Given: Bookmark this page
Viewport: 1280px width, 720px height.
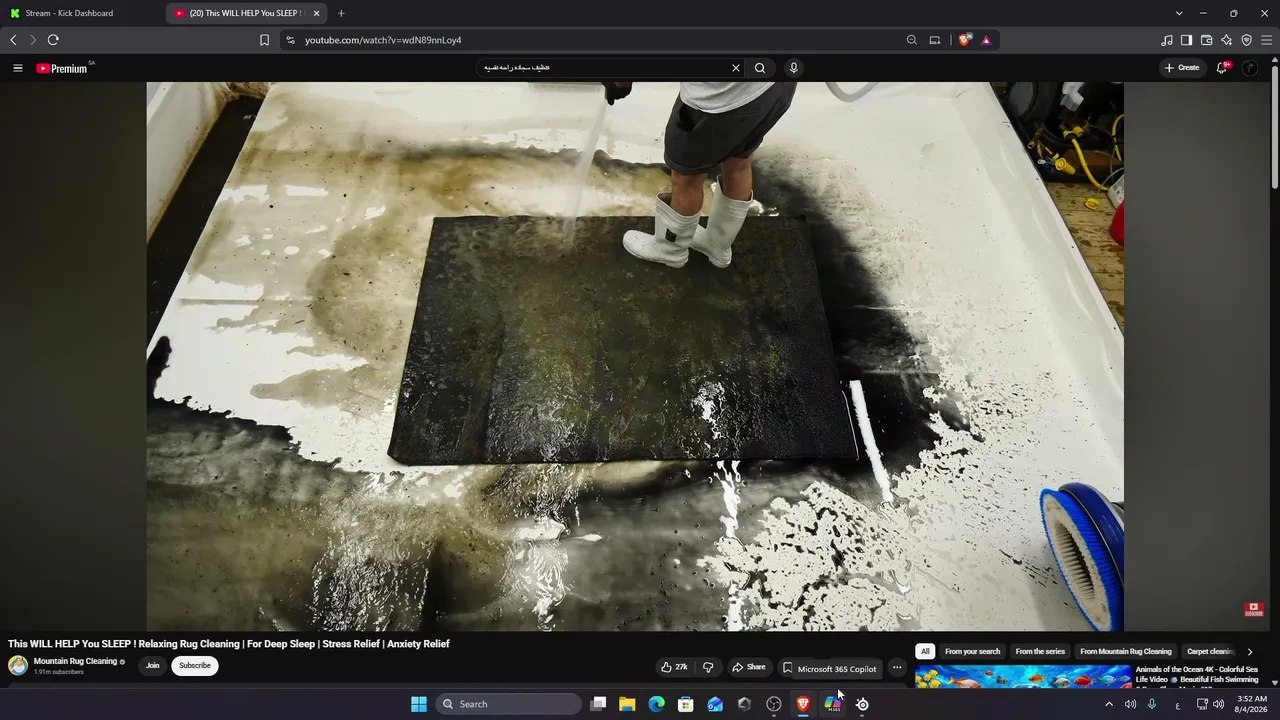Looking at the screenshot, I should click(264, 40).
